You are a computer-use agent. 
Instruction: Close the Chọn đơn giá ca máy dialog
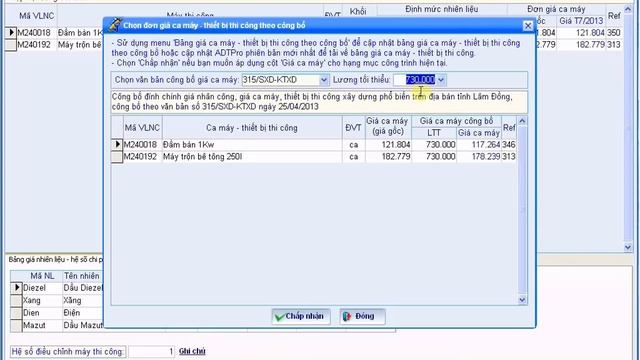coord(528,26)
